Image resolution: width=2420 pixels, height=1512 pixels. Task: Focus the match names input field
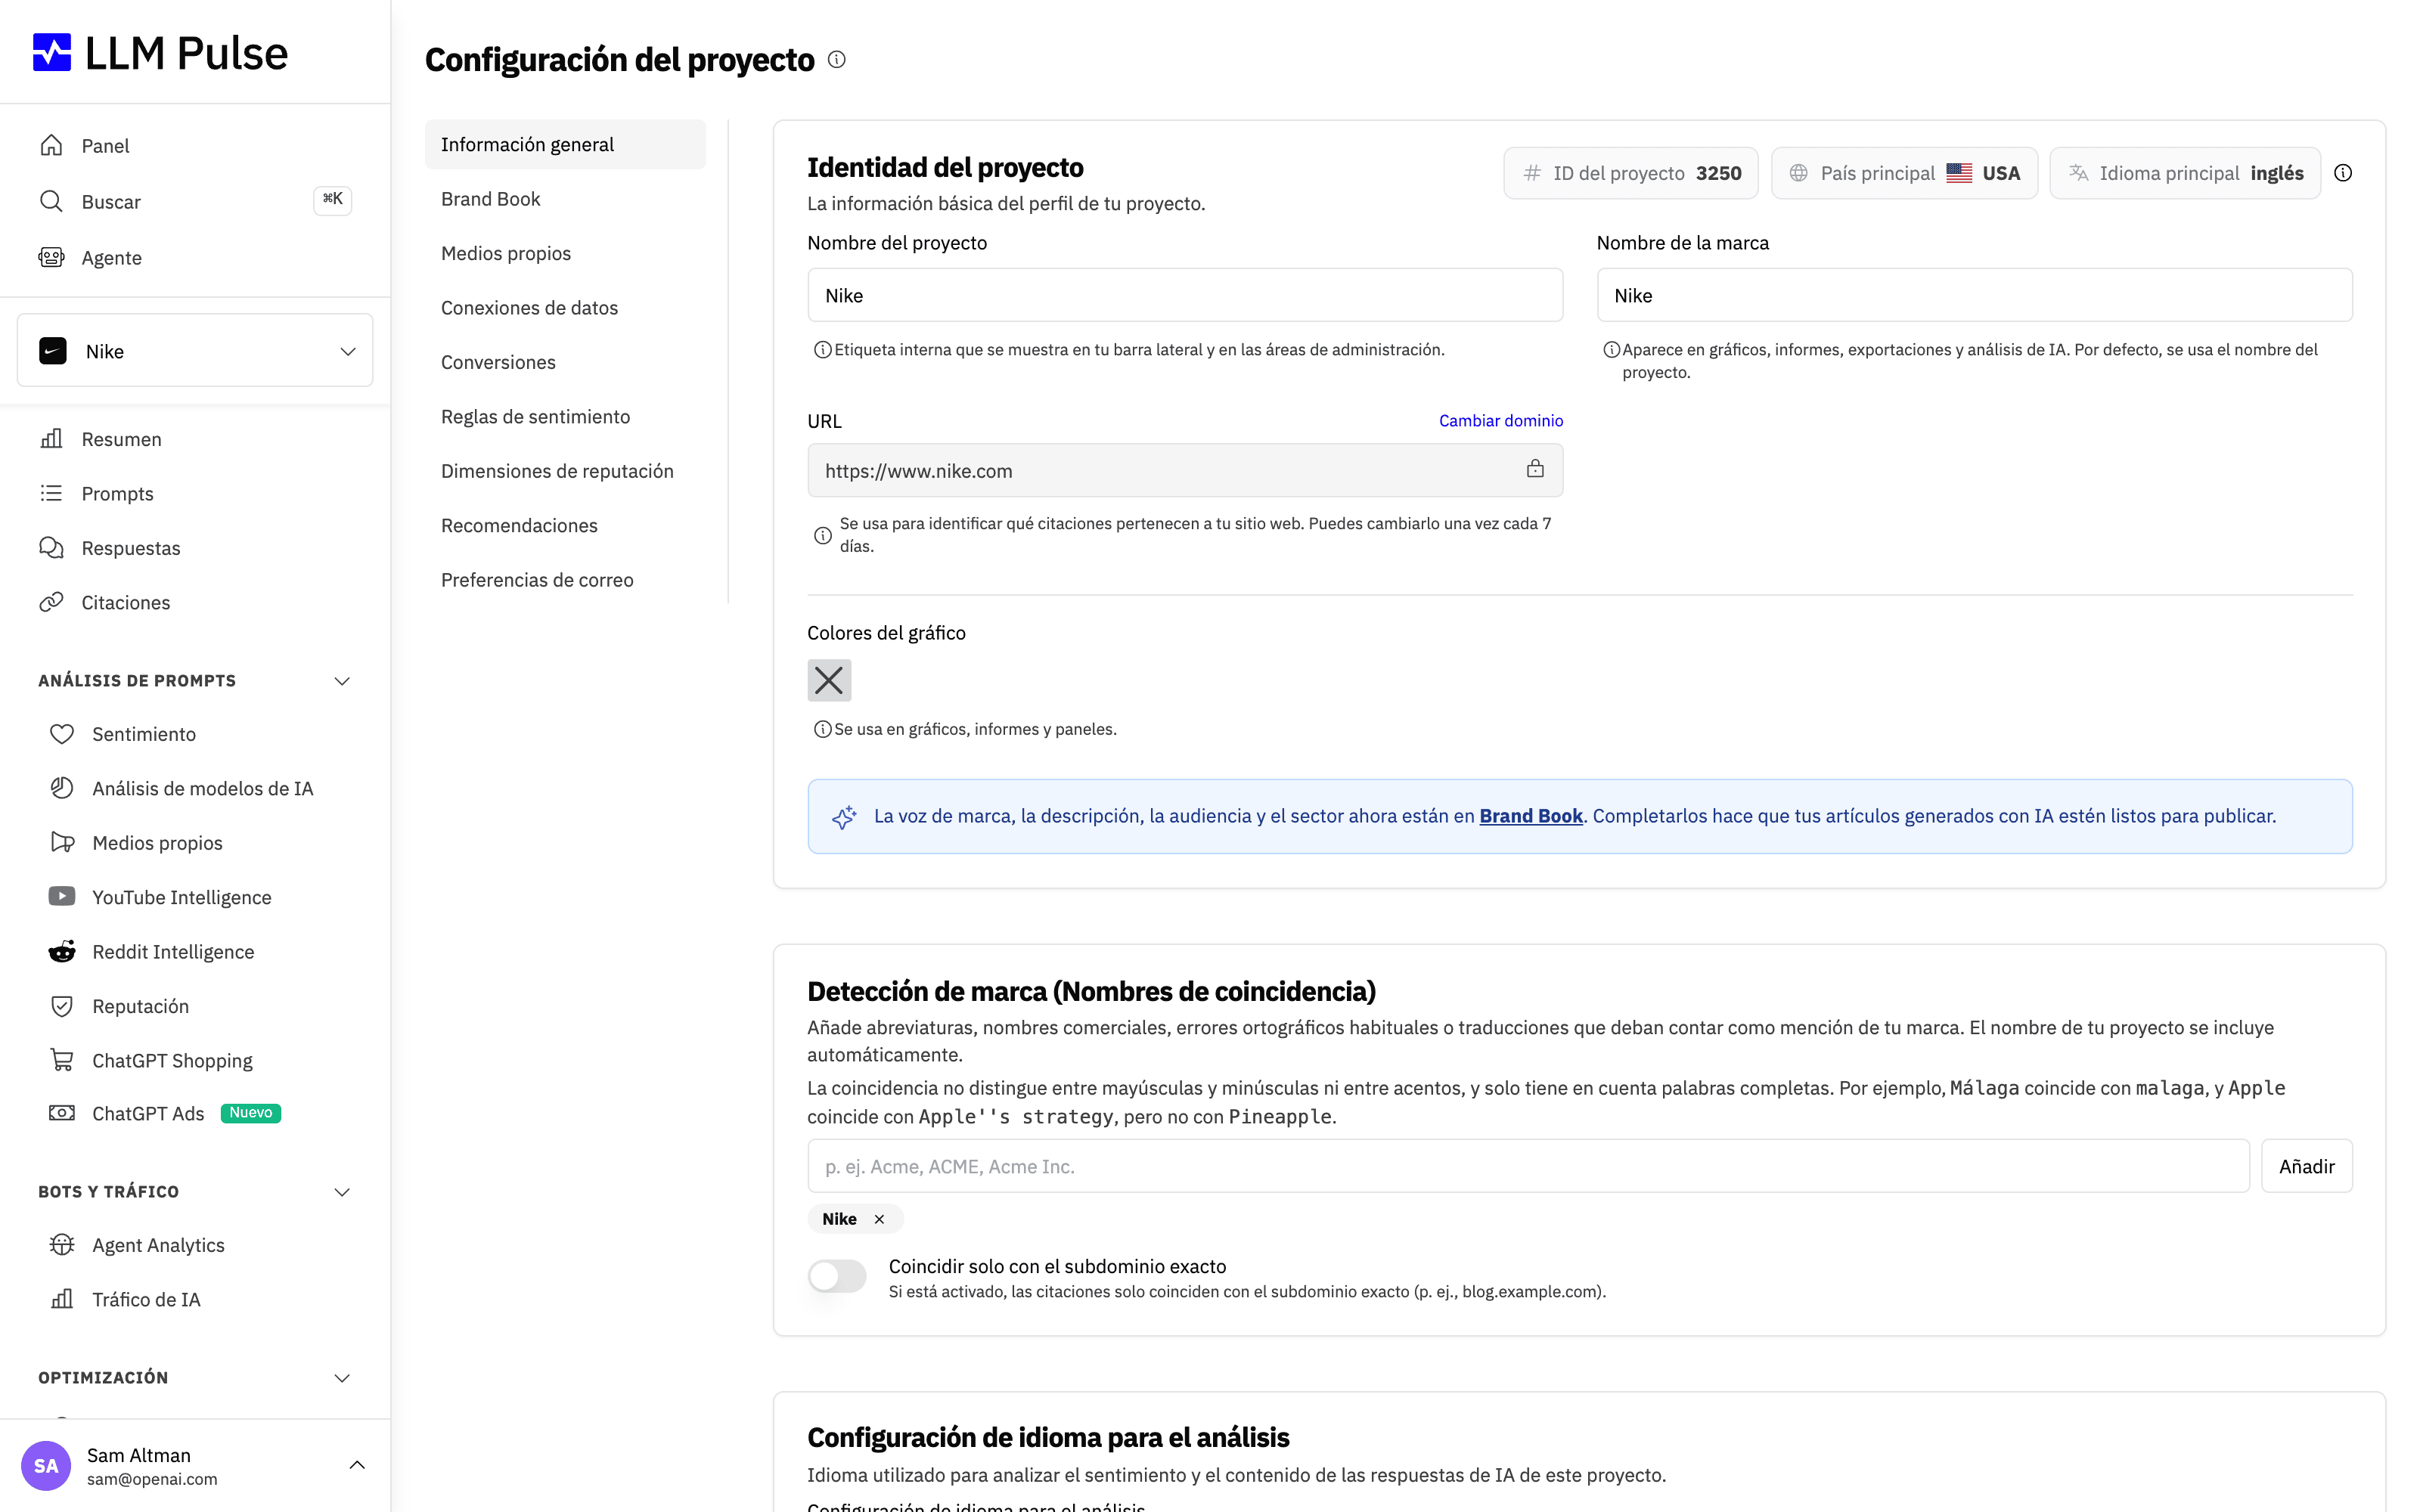pyautogui.click(x=1528, y=1166)
